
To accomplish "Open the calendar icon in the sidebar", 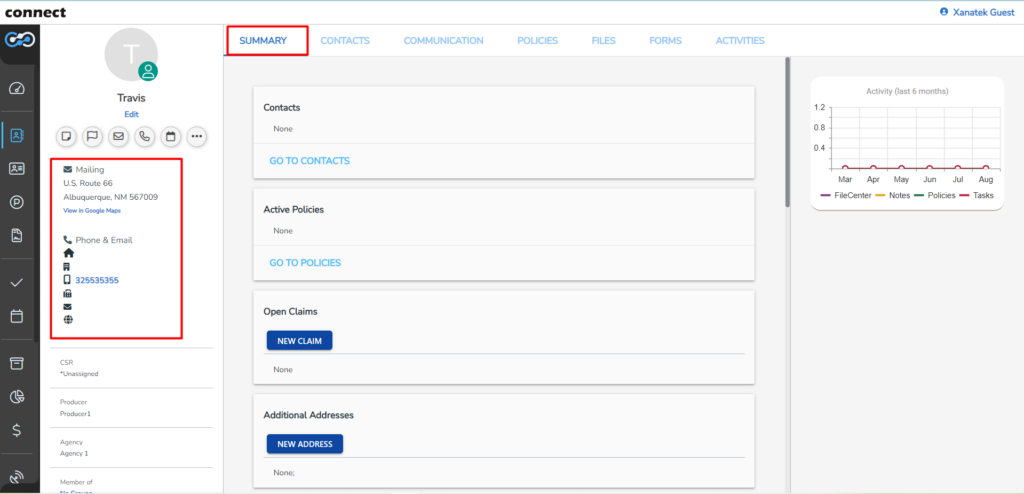I will coord(18,316).
